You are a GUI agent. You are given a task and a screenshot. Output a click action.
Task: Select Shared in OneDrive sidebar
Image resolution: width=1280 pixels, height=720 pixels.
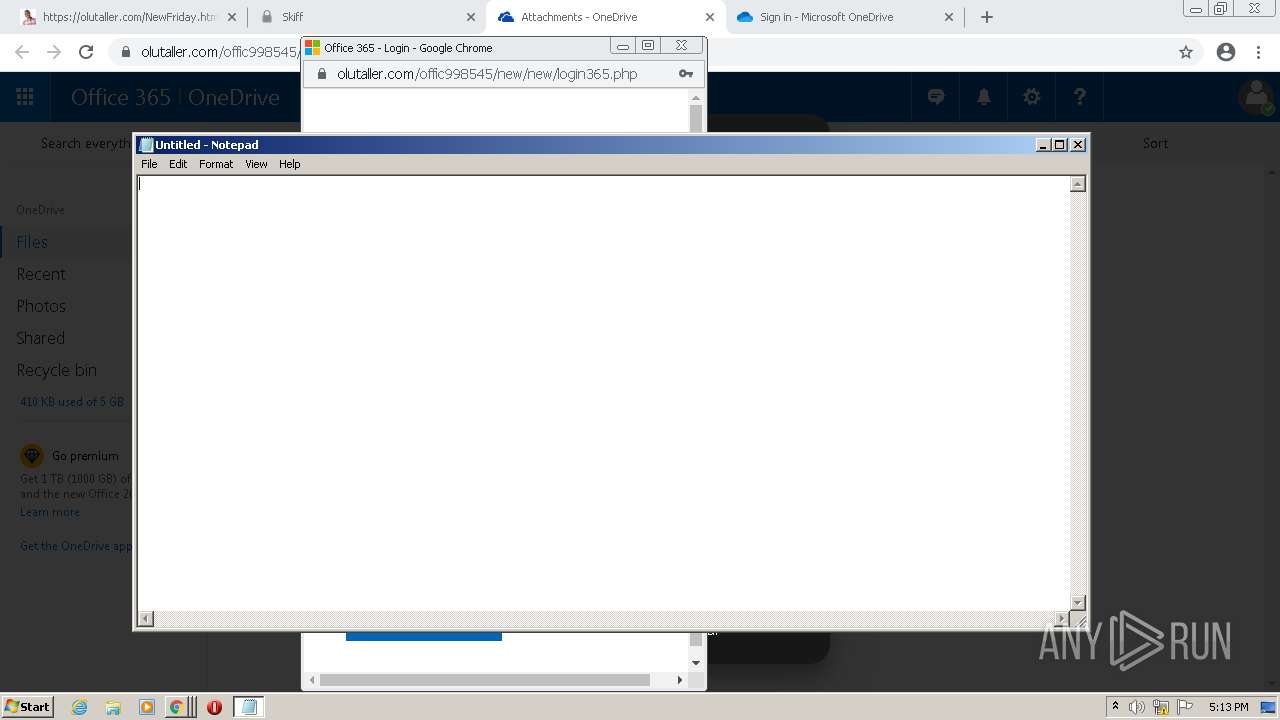click(x=41, y=338)
